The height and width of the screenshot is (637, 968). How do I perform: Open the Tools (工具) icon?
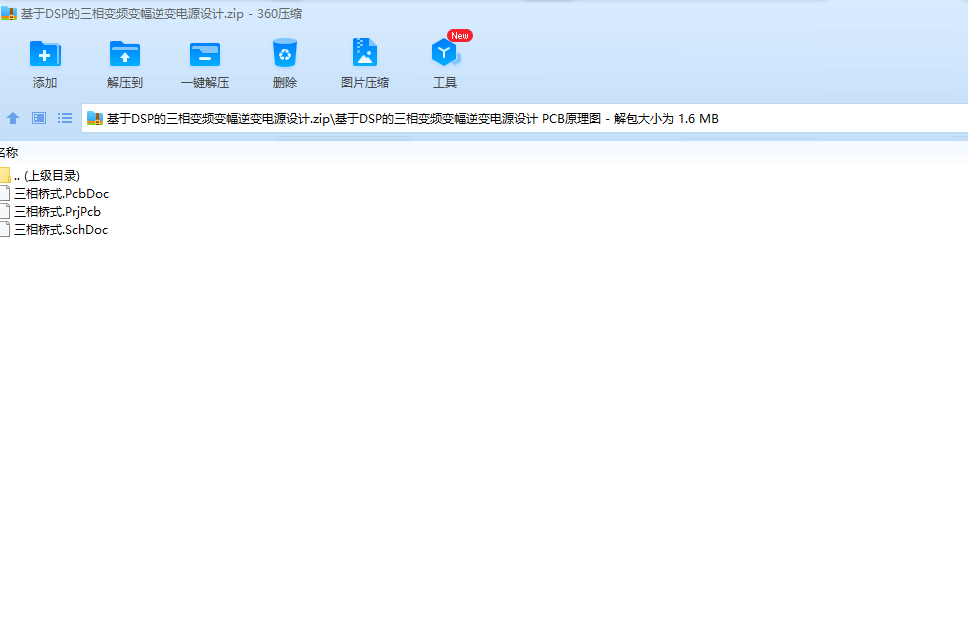[x=444, y=52]
